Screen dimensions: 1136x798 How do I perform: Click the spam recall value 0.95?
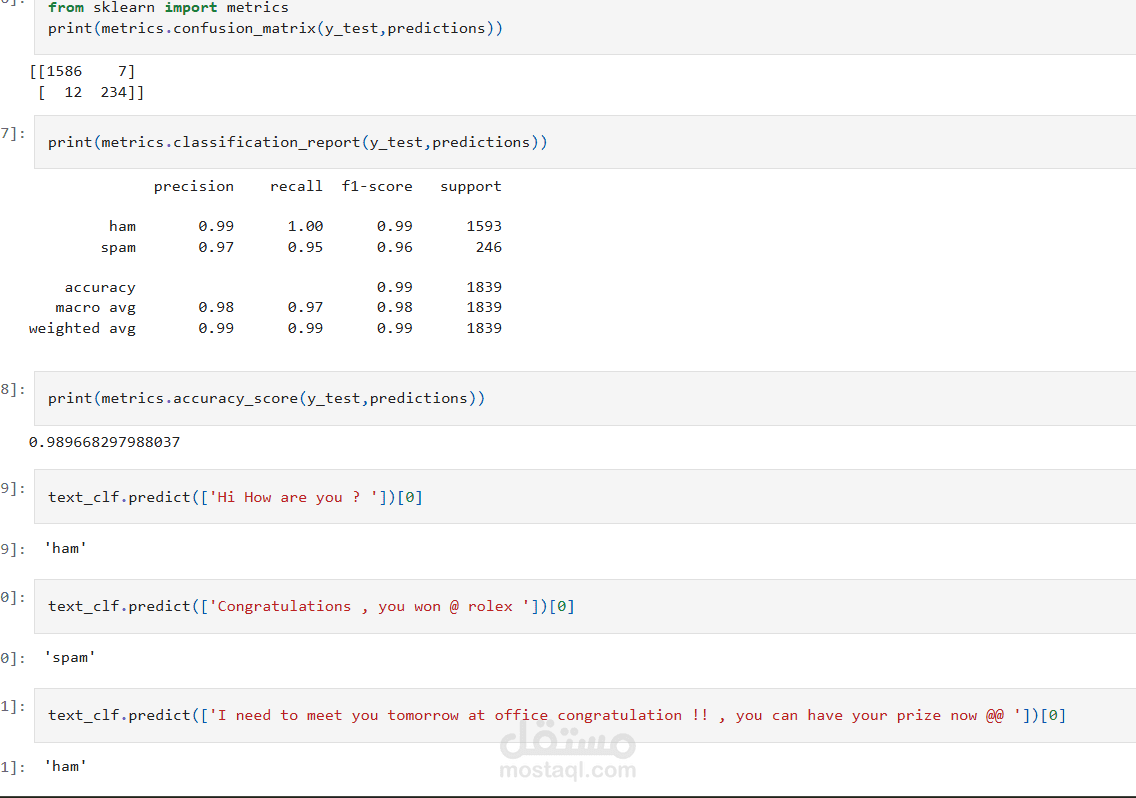[x=305, y=247]
